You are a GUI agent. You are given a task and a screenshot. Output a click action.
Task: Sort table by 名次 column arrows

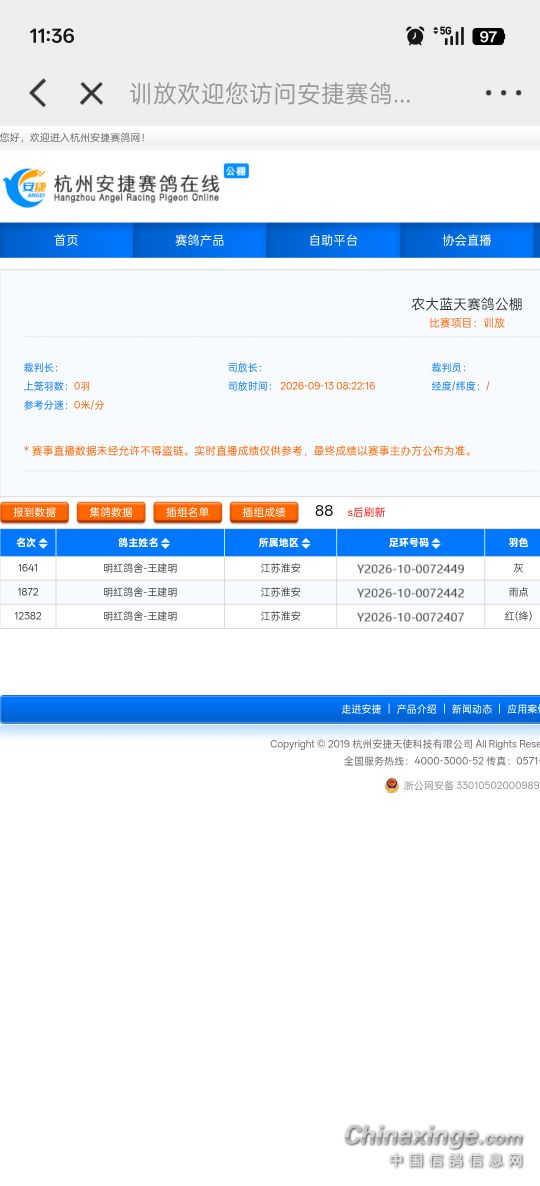[x=43, y=543]
